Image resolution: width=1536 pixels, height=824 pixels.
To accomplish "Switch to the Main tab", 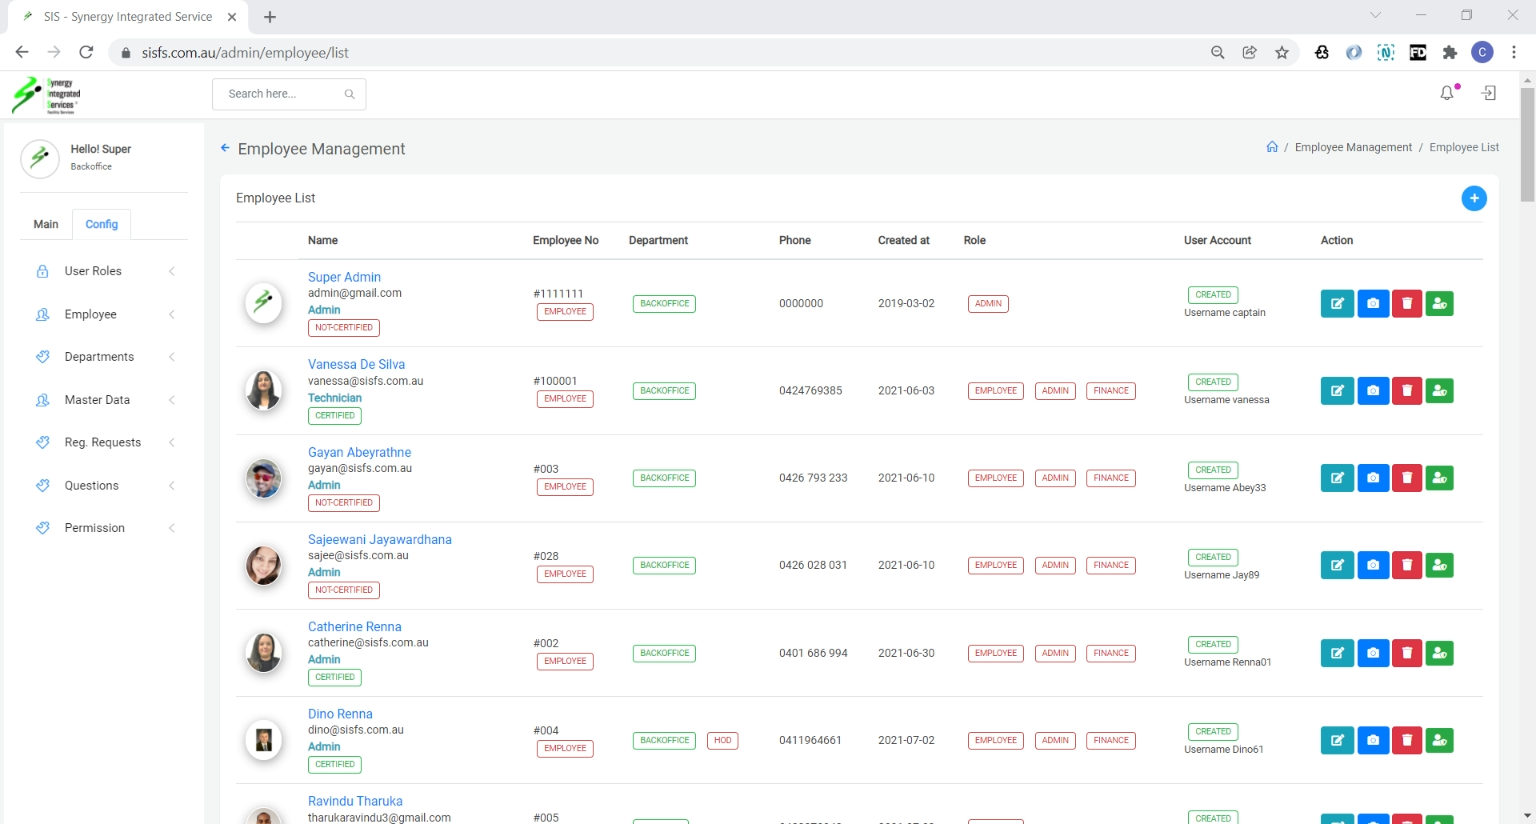I will 46,224.
